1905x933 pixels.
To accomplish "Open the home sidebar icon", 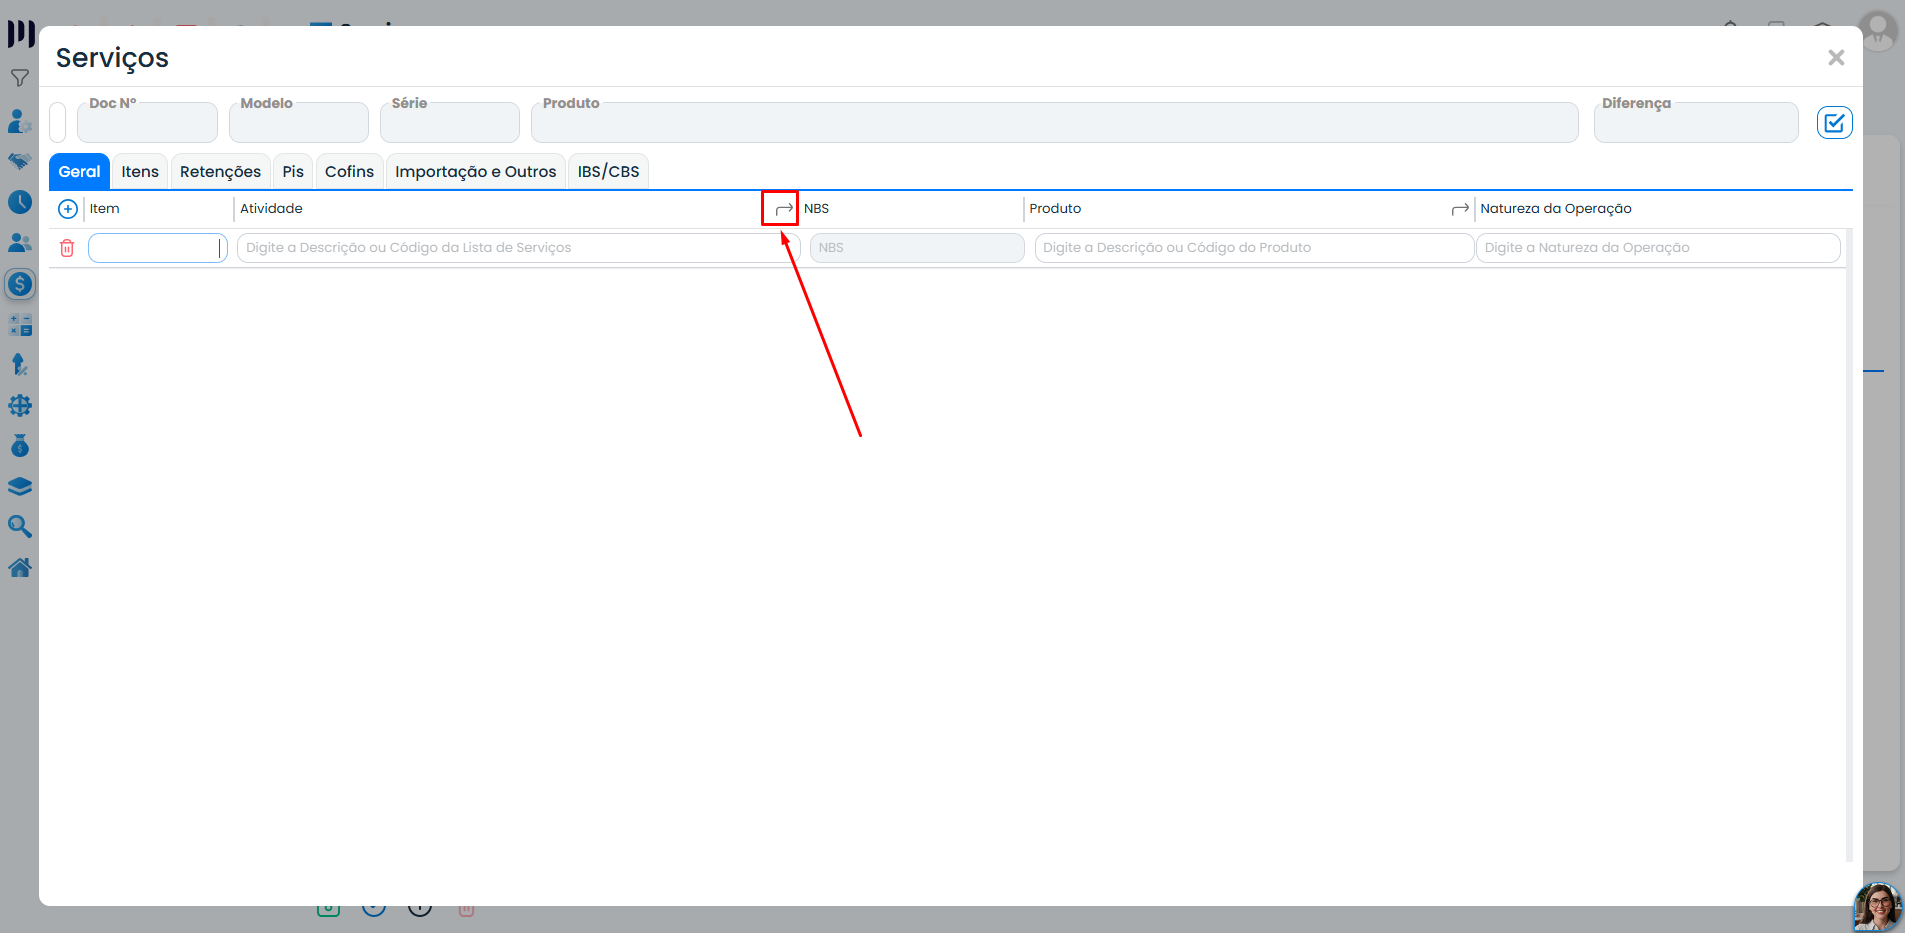I will point(19,568).
